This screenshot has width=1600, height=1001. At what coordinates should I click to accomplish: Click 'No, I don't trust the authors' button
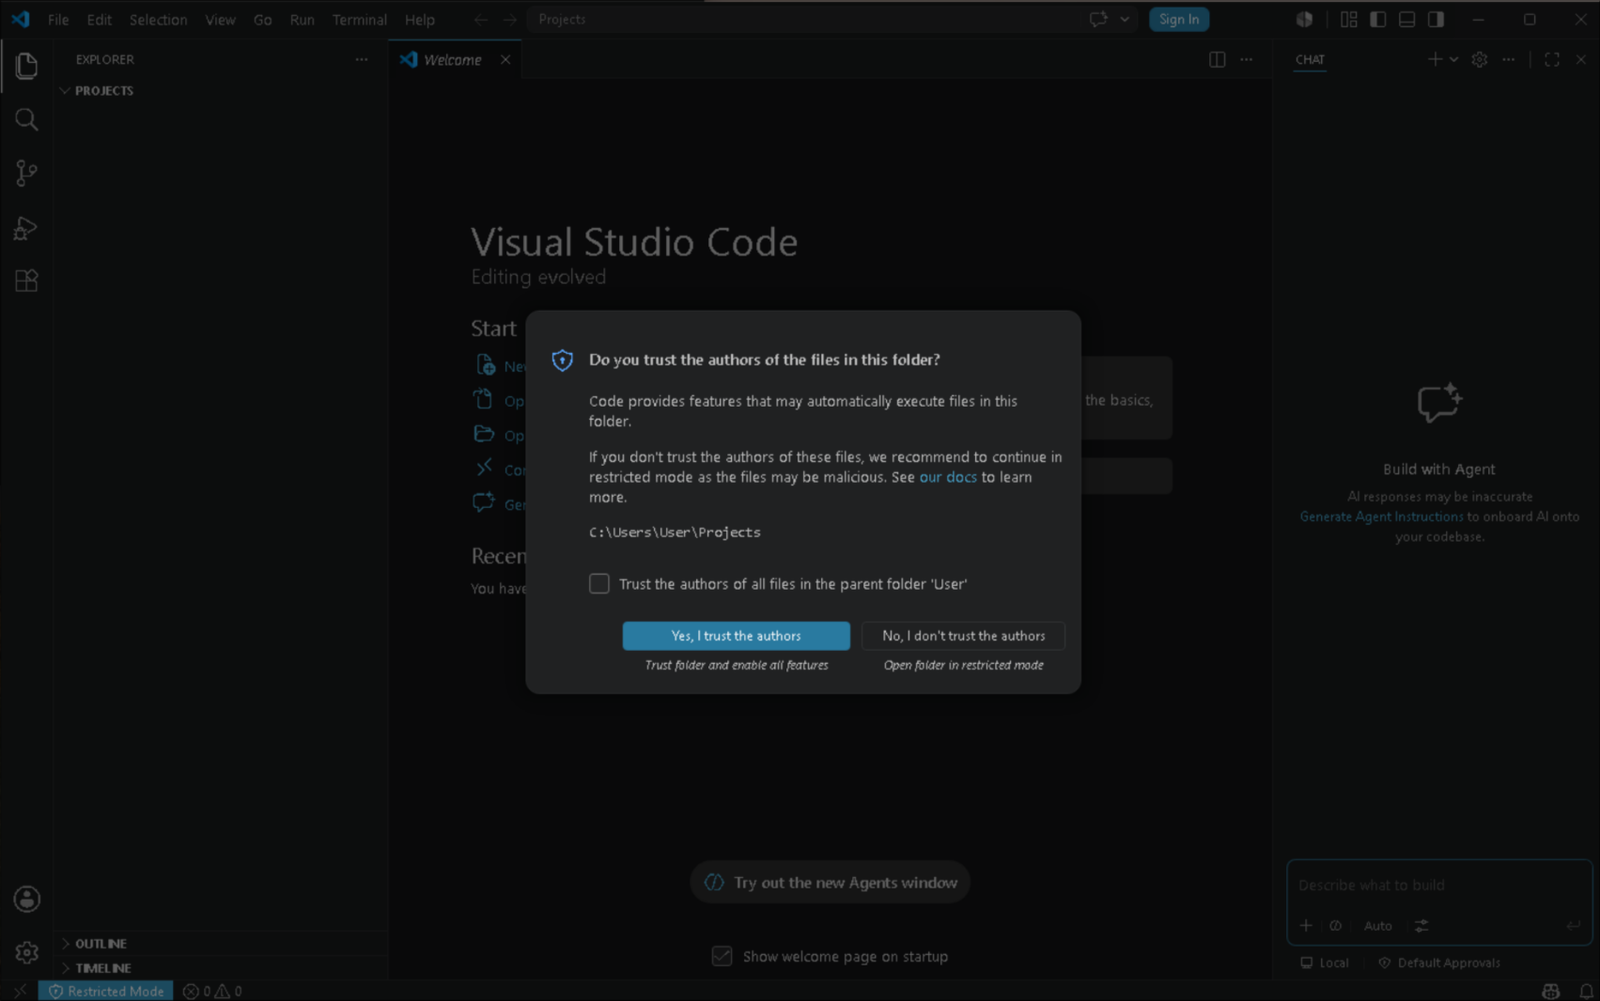coord(963,636)
